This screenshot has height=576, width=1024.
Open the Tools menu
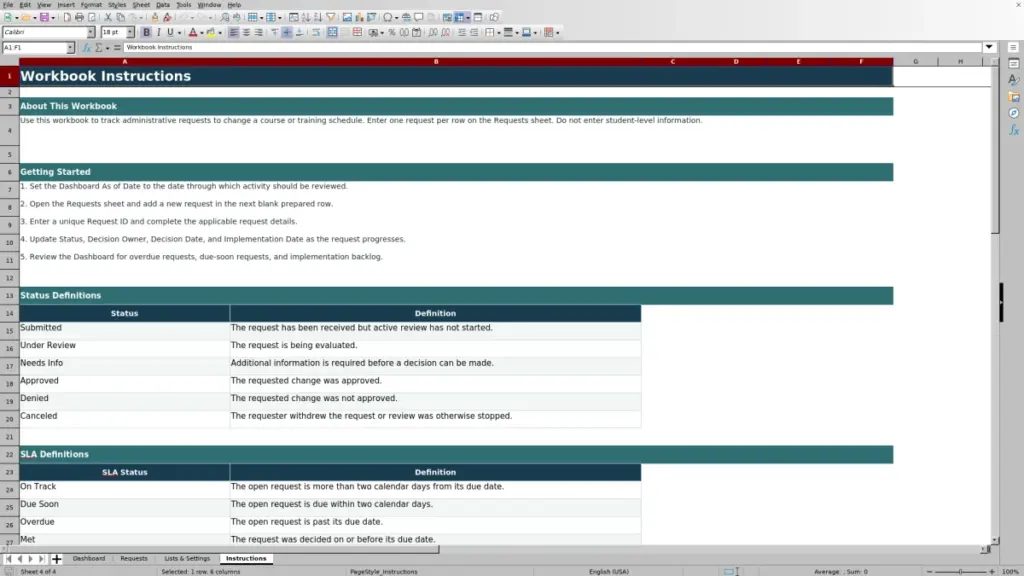(184, 5)
